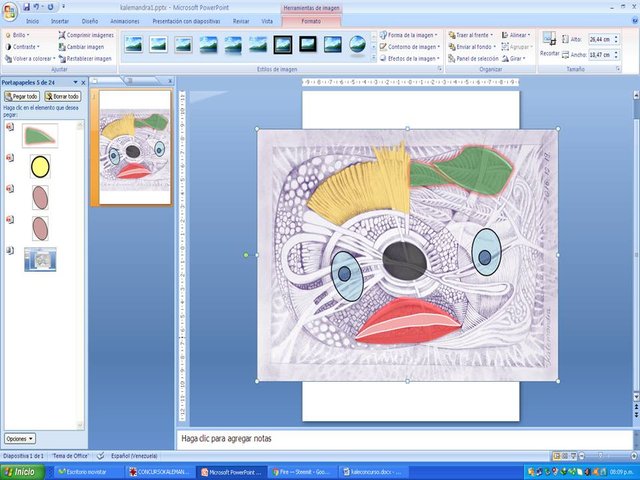Switch to kaleconcurso.docx taskbar window
Screen dimensions: 640x480
tap(371, 472)
